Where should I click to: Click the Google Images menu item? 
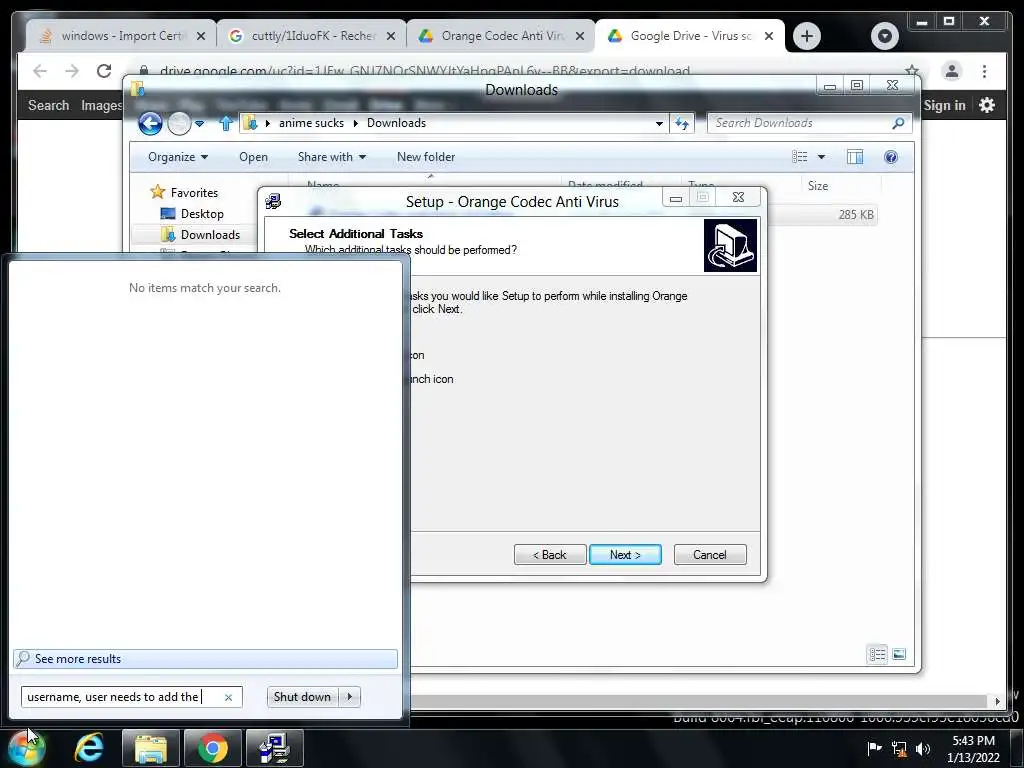click(101, 105)
